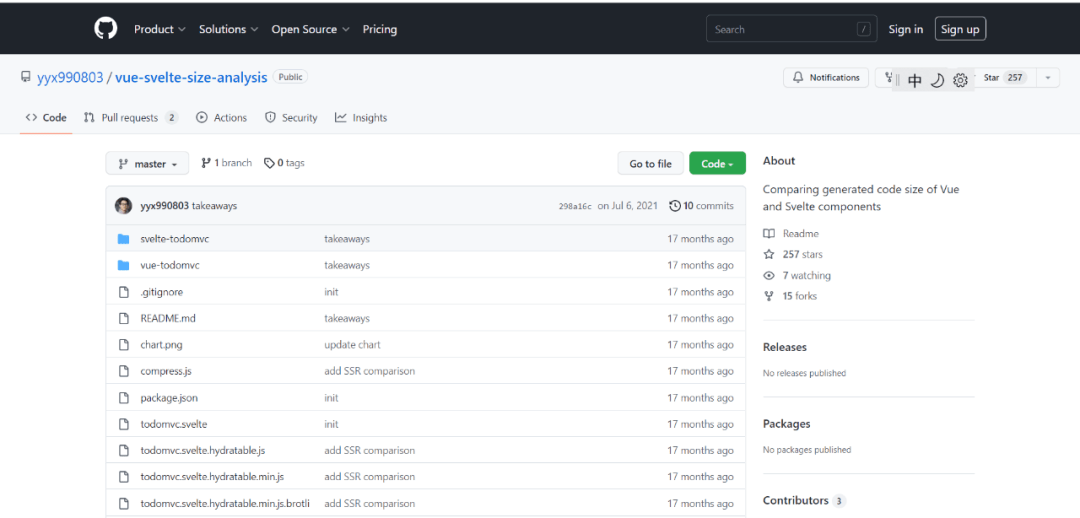Click the Readme book icon in About
The width and height of the screenshot is (1080, 518).
pyautogui.click(x=769, y=233)
